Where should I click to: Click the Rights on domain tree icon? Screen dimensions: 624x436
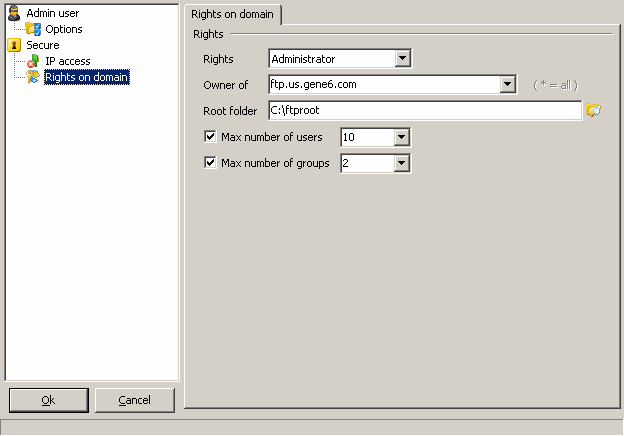click(33, 77)
